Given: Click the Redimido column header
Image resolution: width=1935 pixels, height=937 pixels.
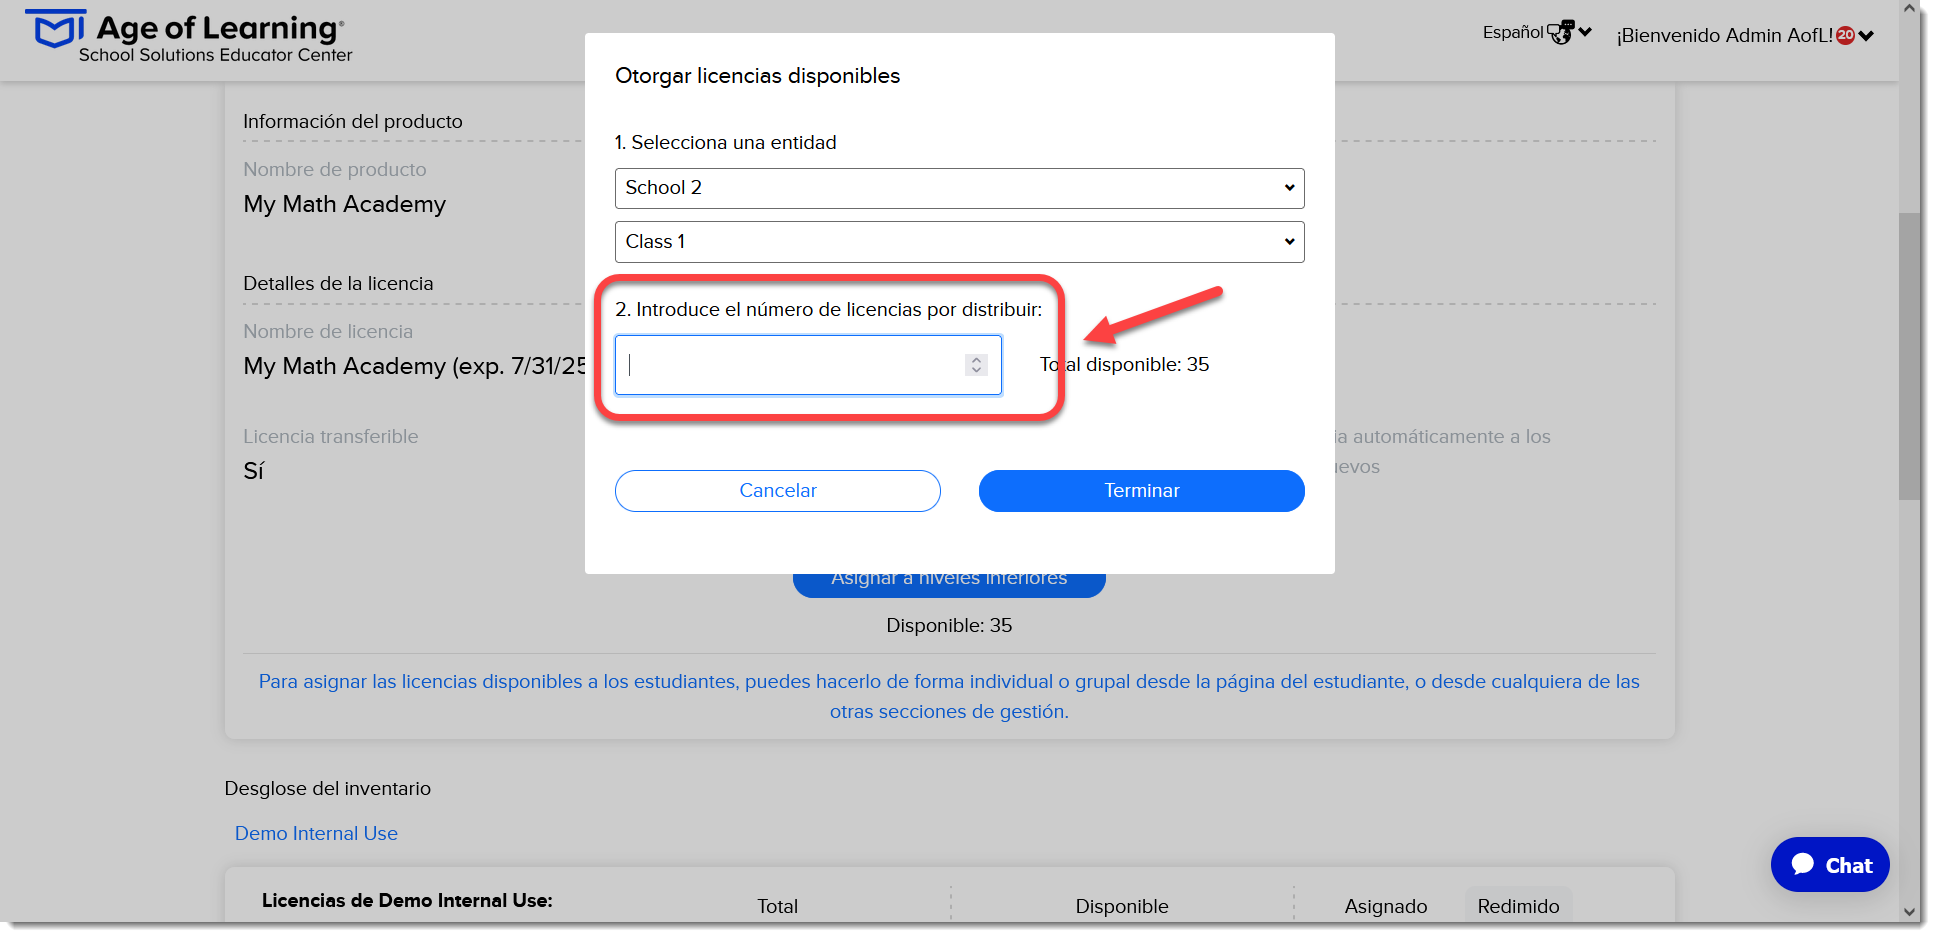Looking at the screenshot, I should point(1518,906).
